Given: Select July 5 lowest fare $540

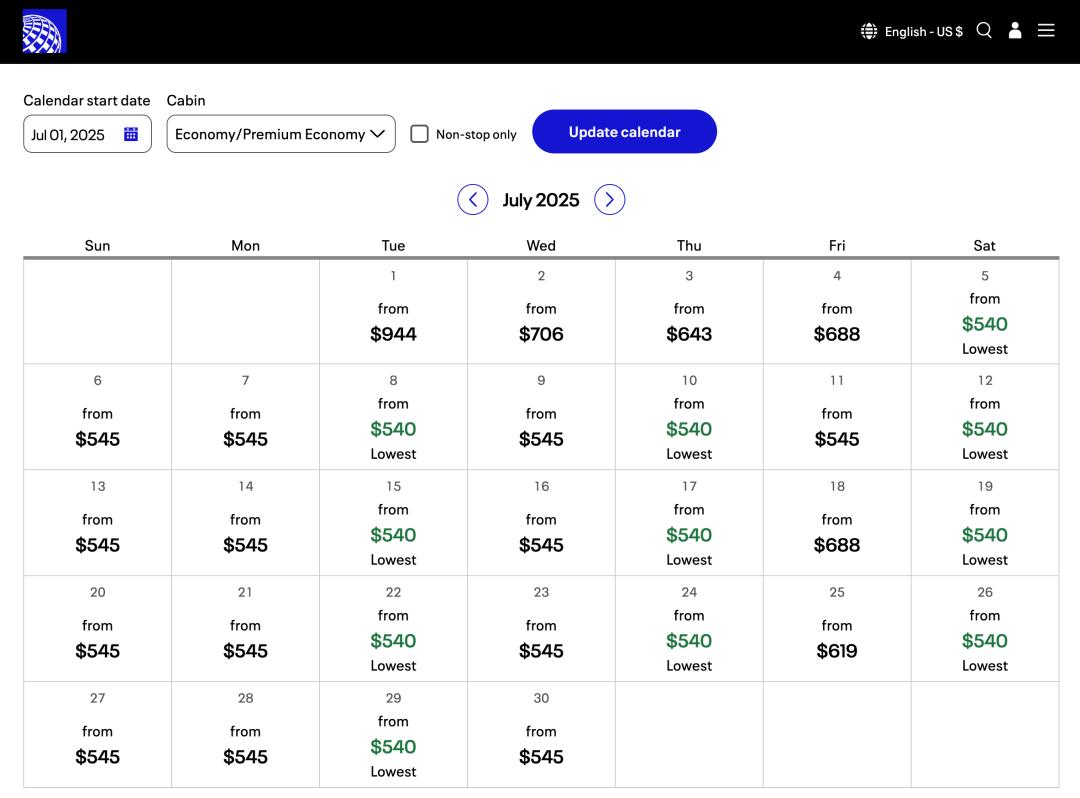Looking at the screenshot, I should click(x=985, y=323).
